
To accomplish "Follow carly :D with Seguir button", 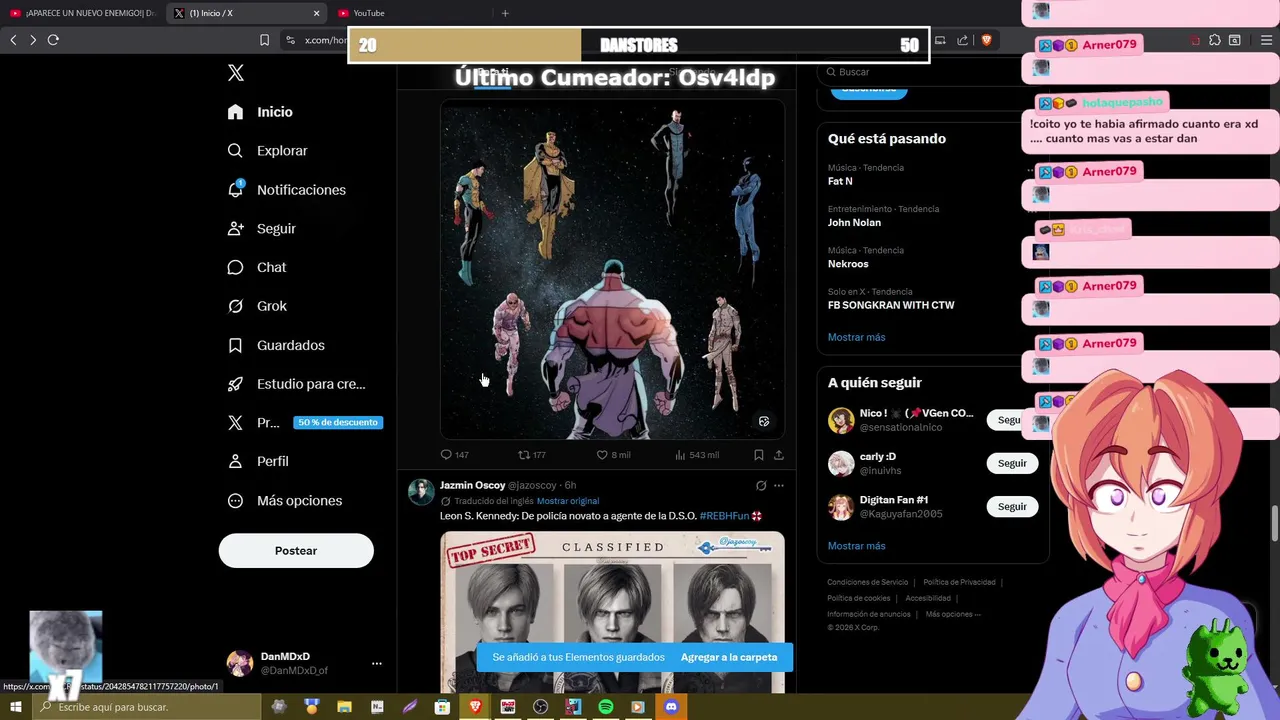I will 1012,463.
